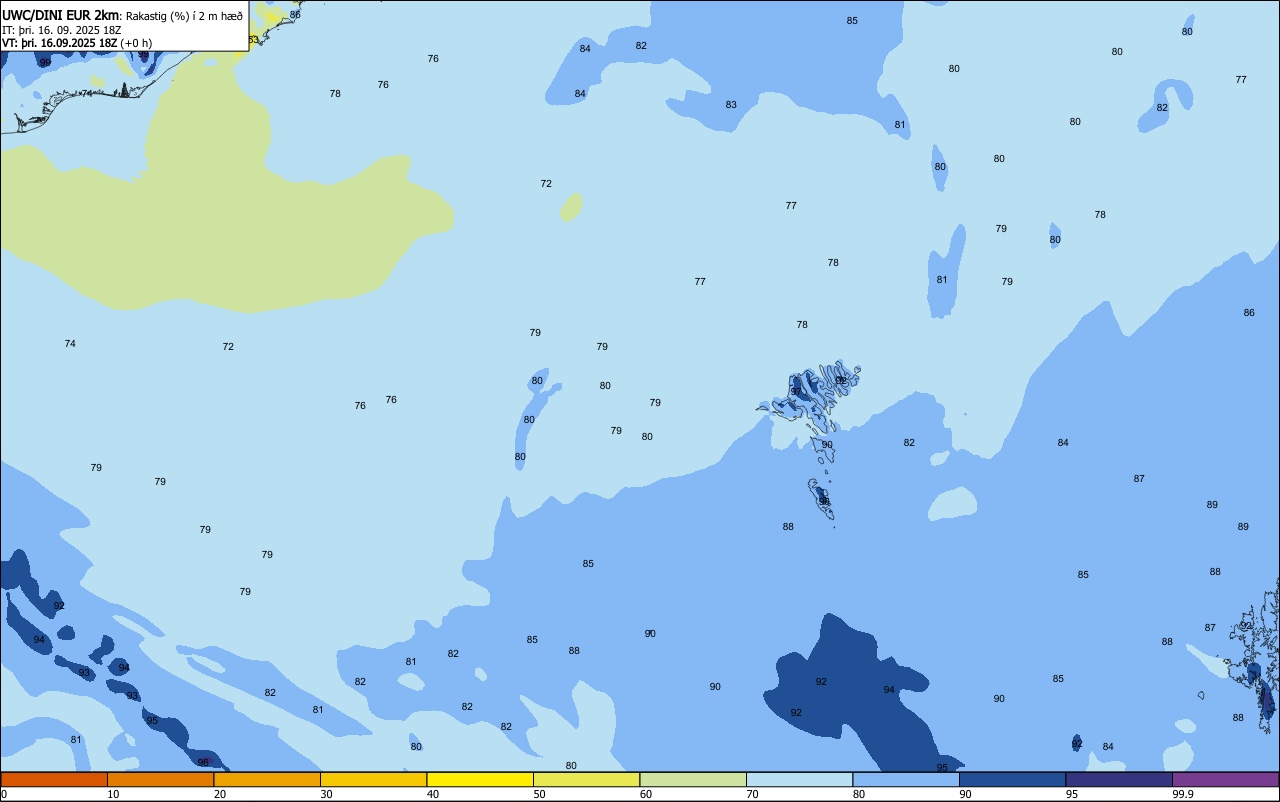The height and width of the screenshot is (802, 1280).
Task: Pick the 50–60 pale yellow legend swatch
Action: coord(586,779)
